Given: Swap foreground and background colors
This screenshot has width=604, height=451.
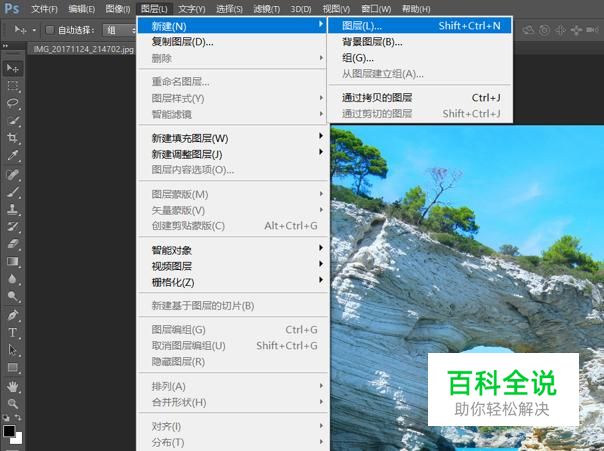Looking at the screenshot, I should [x=18, y=417].
